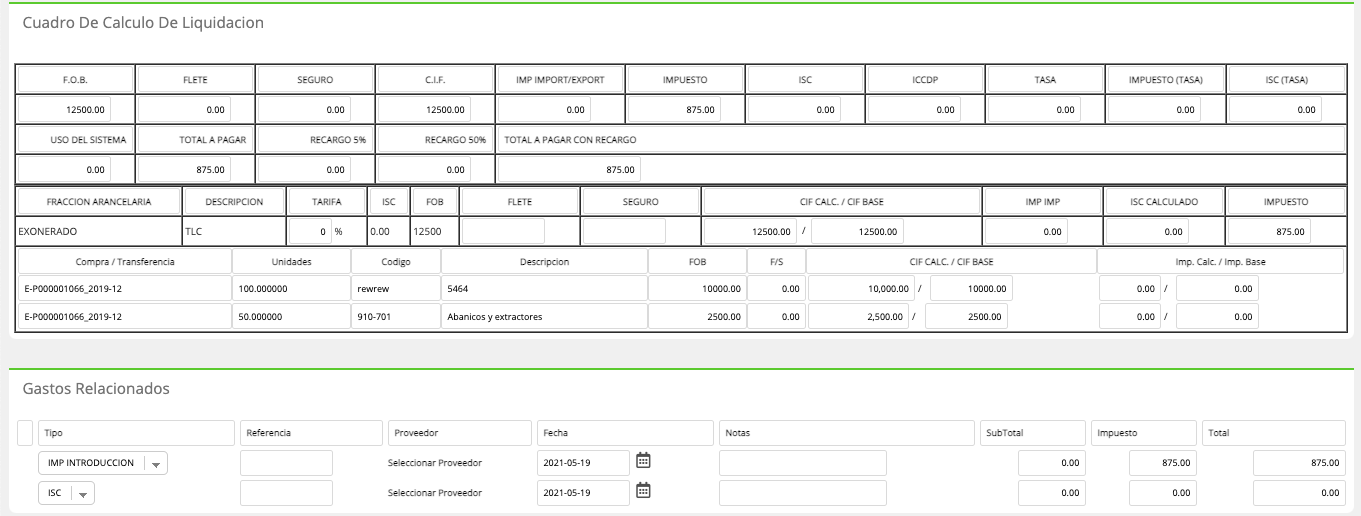Viewport: 1361px width, 516px height.
Task: Select empty SEGURO field in EXONERADO row
Action: click(624, 231)
